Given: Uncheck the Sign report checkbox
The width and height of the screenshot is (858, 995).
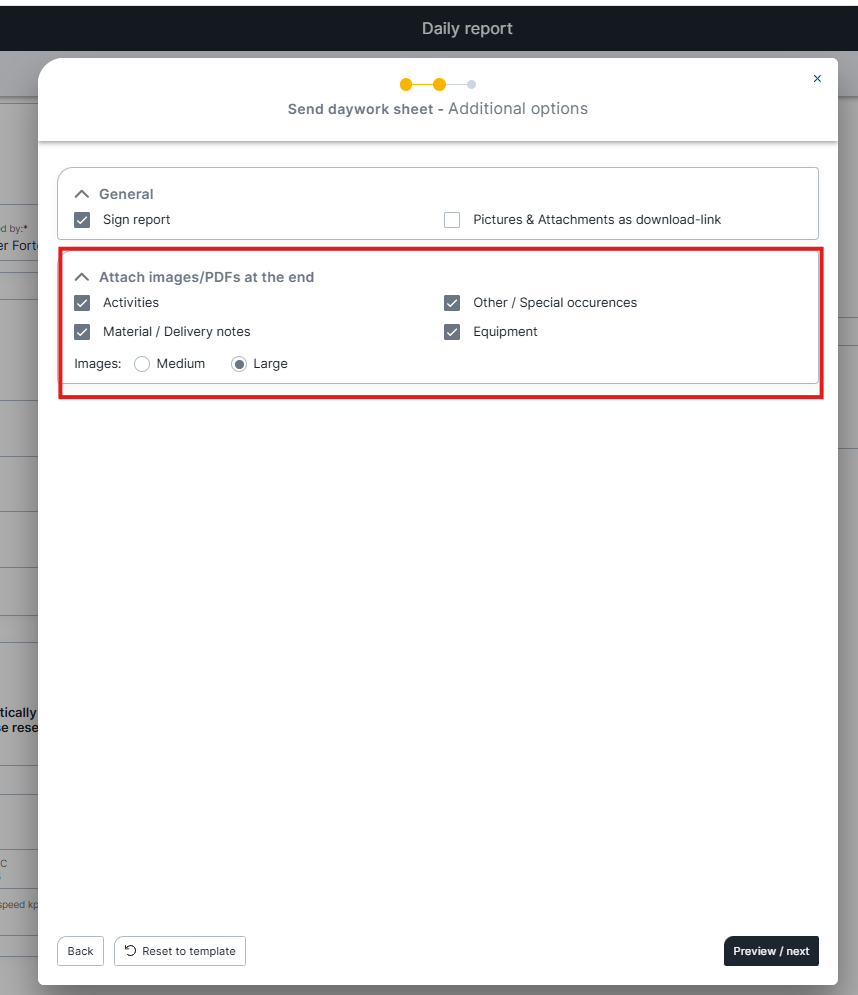Looking at the screenshot, I should click(x=82, y=220).
